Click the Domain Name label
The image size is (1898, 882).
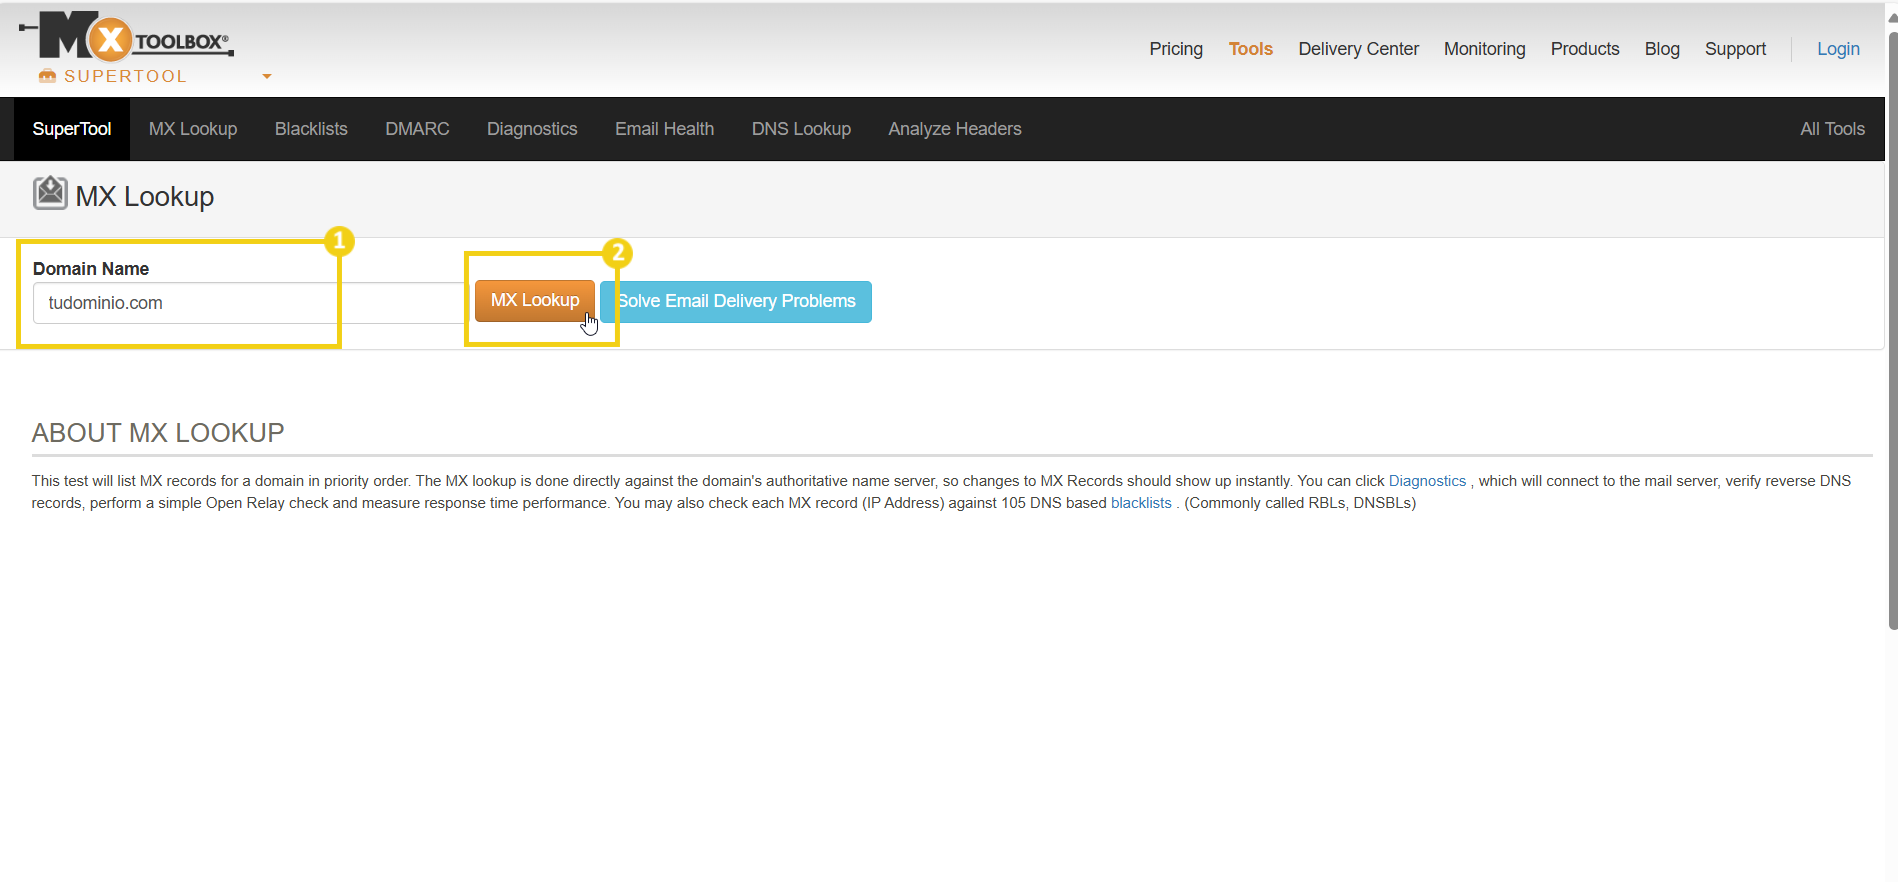91,269
